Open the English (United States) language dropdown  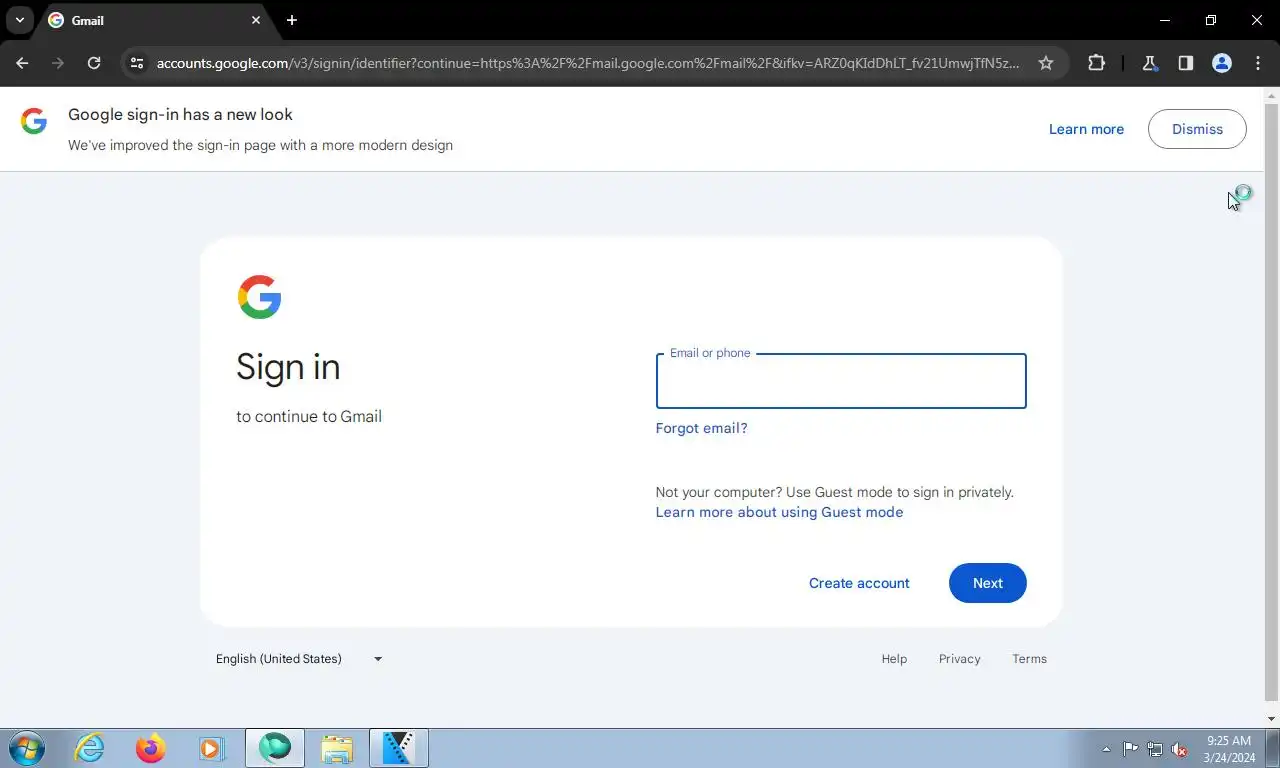pos(299,659)
